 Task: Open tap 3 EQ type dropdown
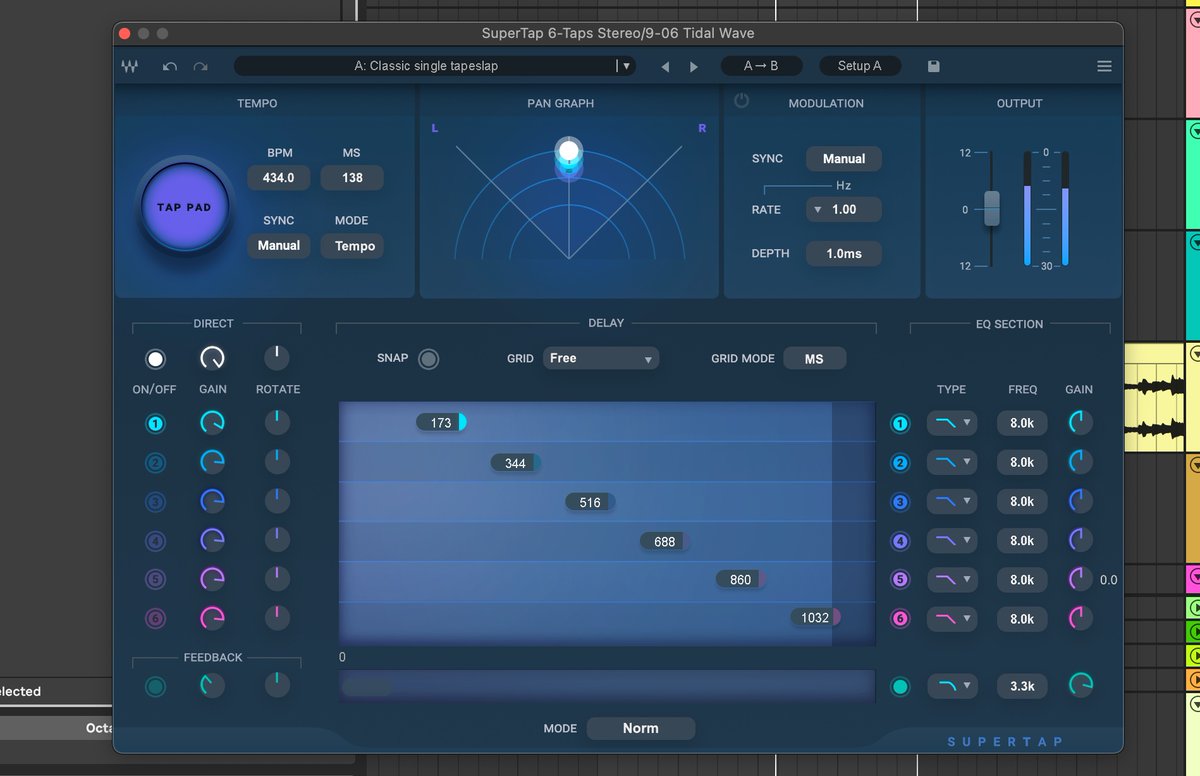coord(952,501)
